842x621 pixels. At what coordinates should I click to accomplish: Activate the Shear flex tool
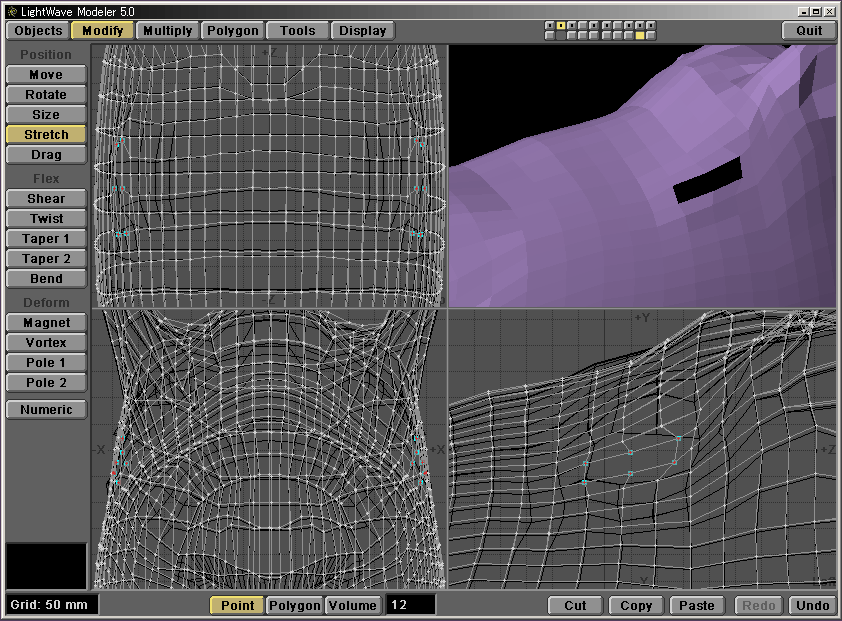coord(46,199)
